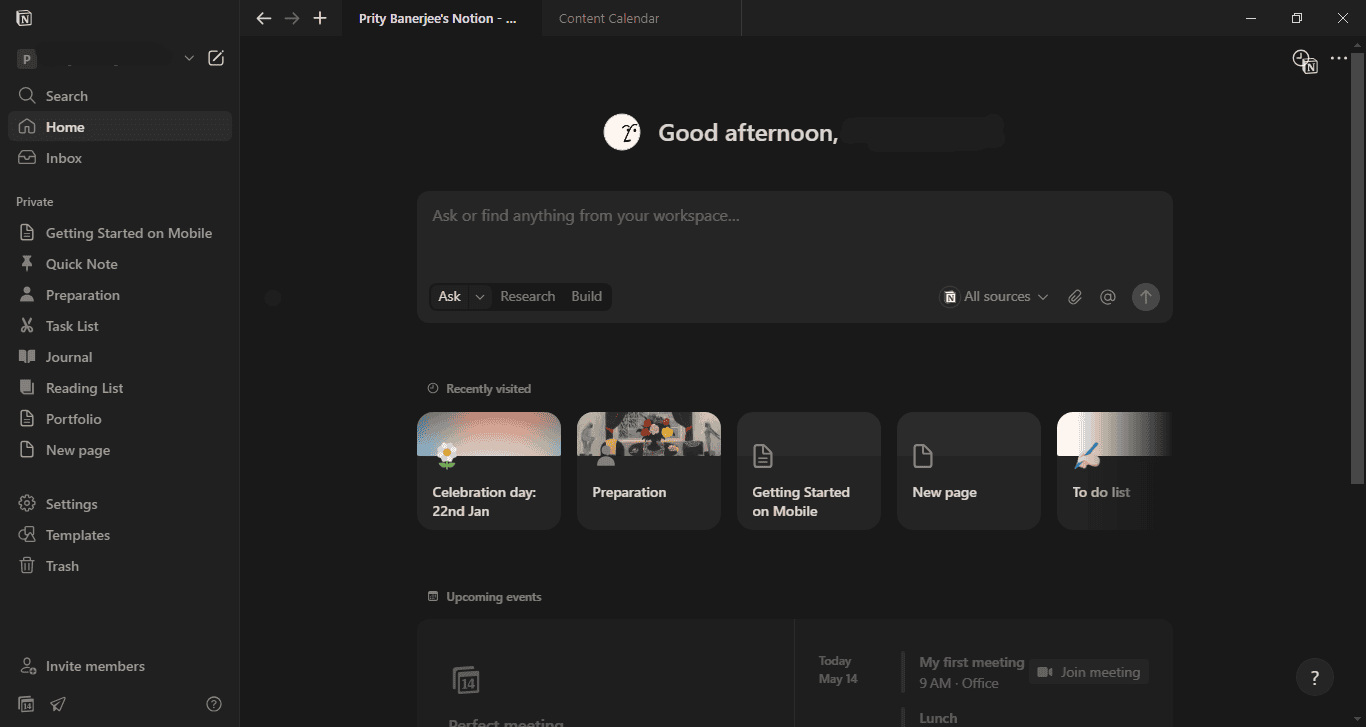1366x727 pixels.
Task: Collapse the Private section header
Action: click(x=35, y=202)
